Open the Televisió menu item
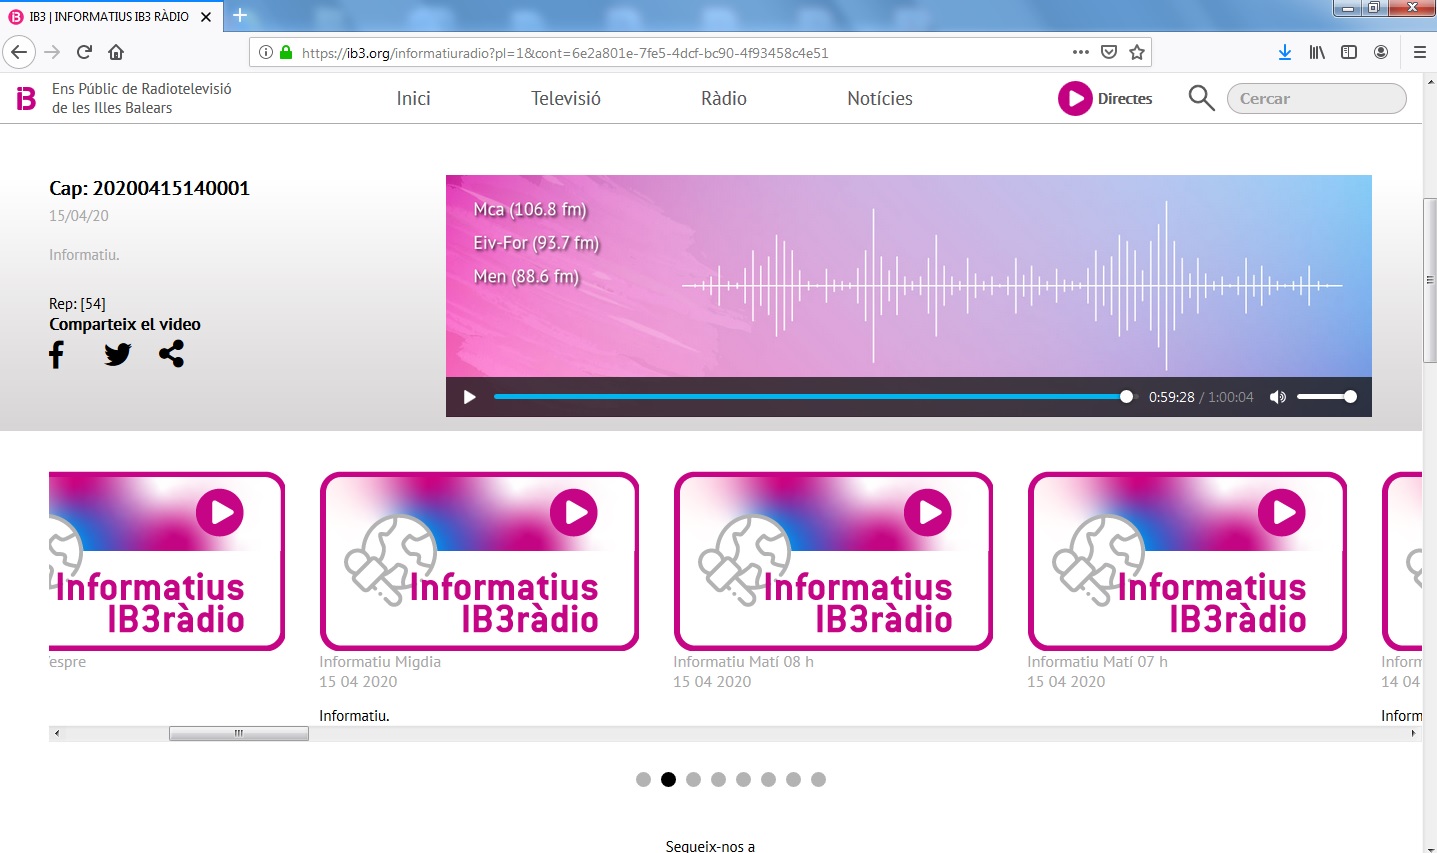Image resolution: width=1437 pixels, height=853 pixels. click(566, 98)
